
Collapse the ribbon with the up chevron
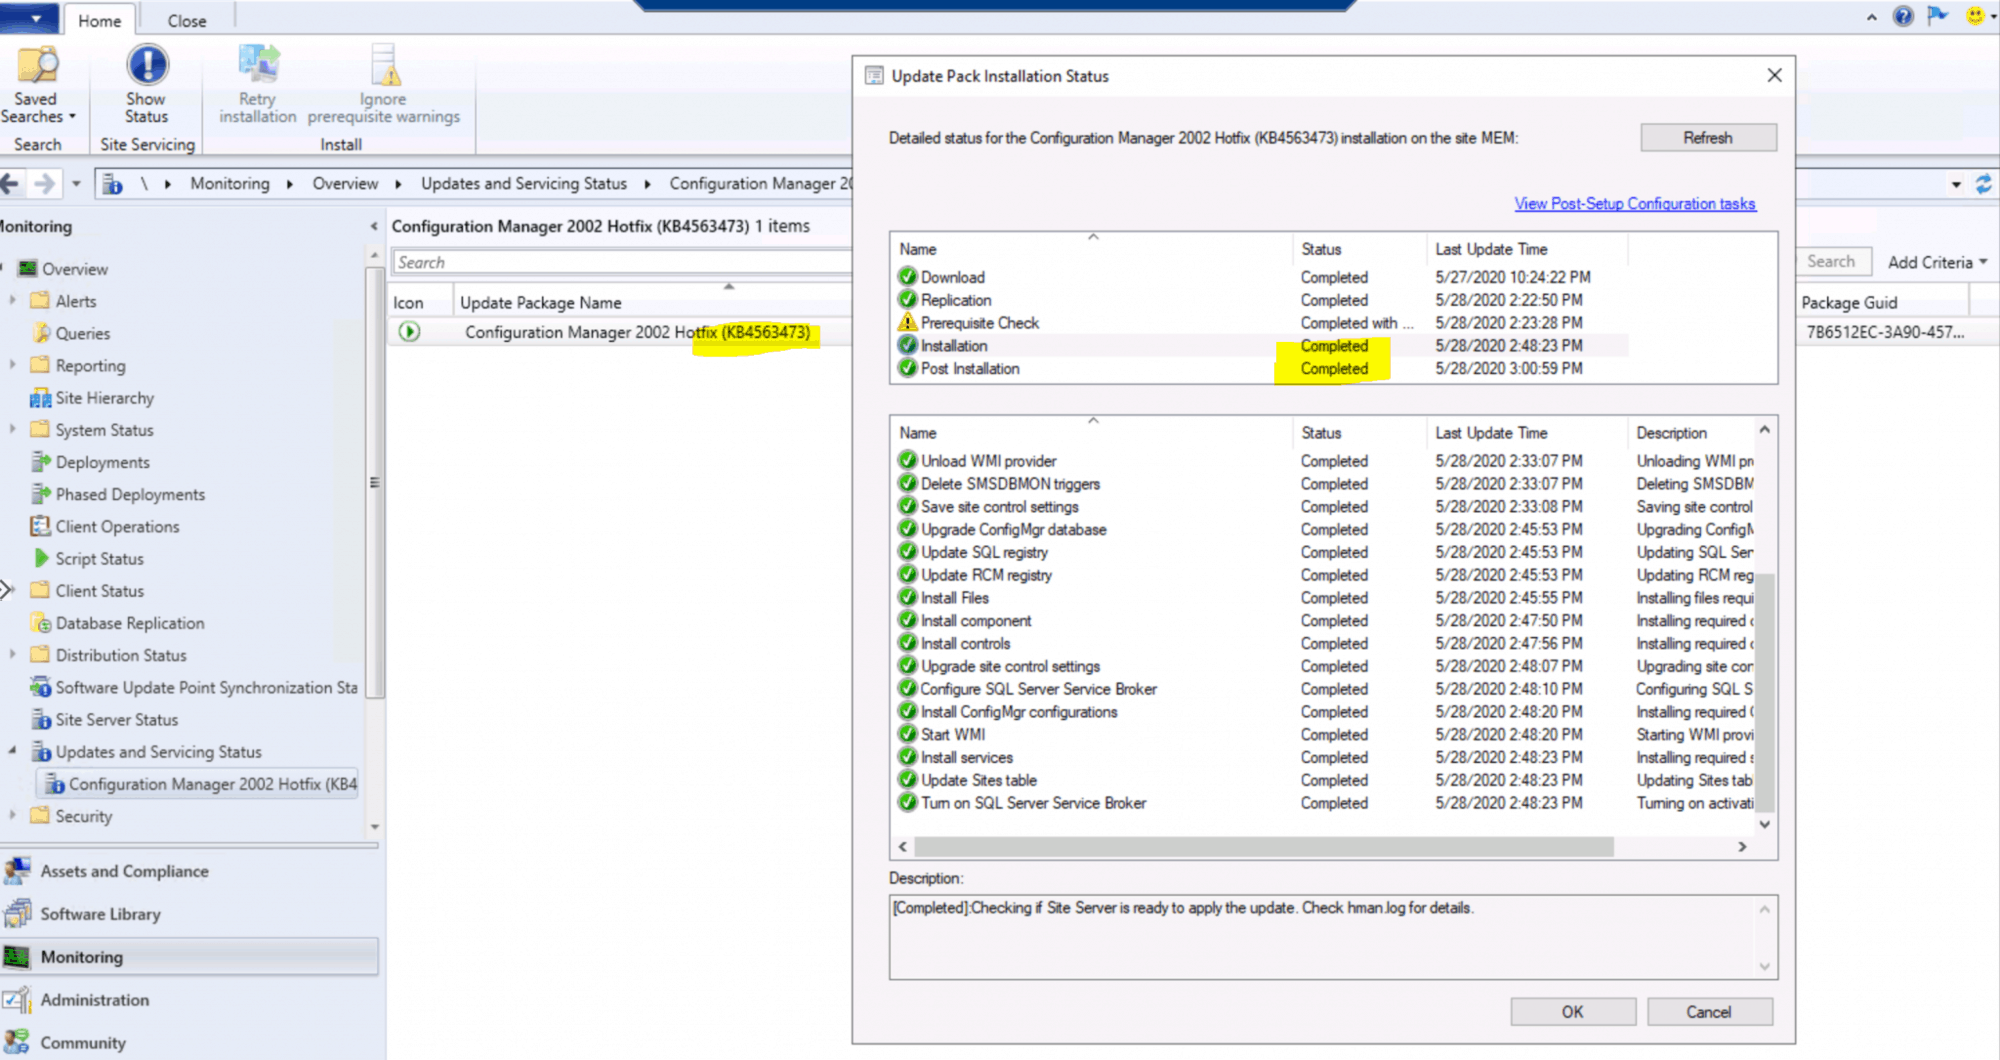click(x=1871, y=17)
